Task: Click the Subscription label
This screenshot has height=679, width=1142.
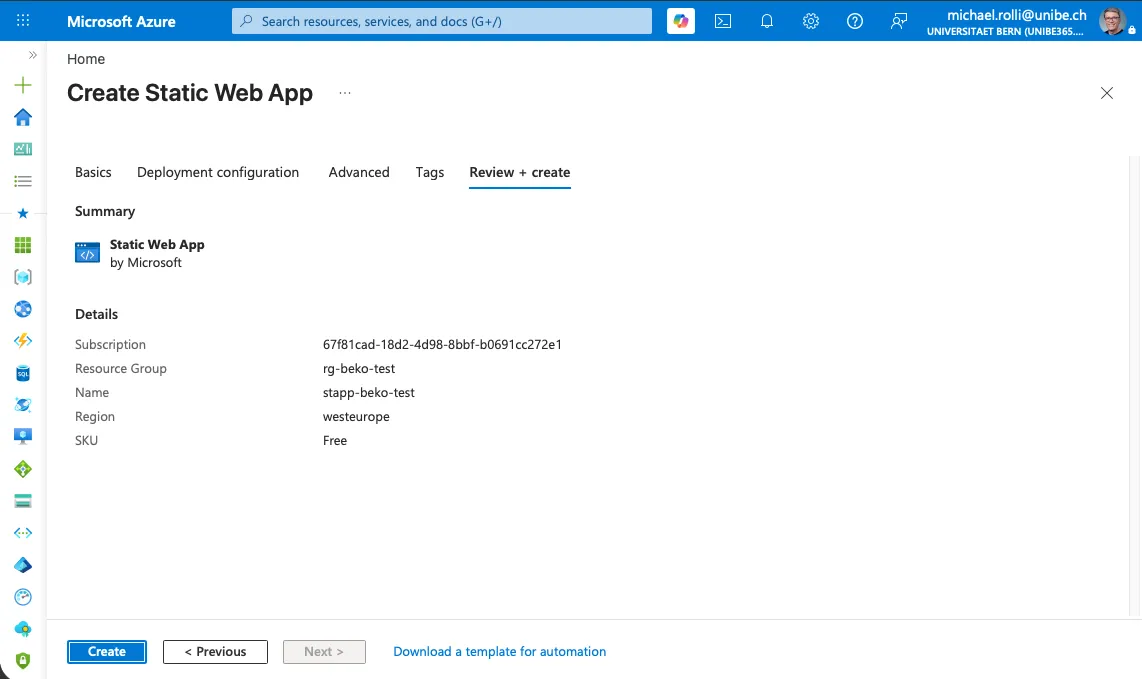Action: (x=110, y=345)
